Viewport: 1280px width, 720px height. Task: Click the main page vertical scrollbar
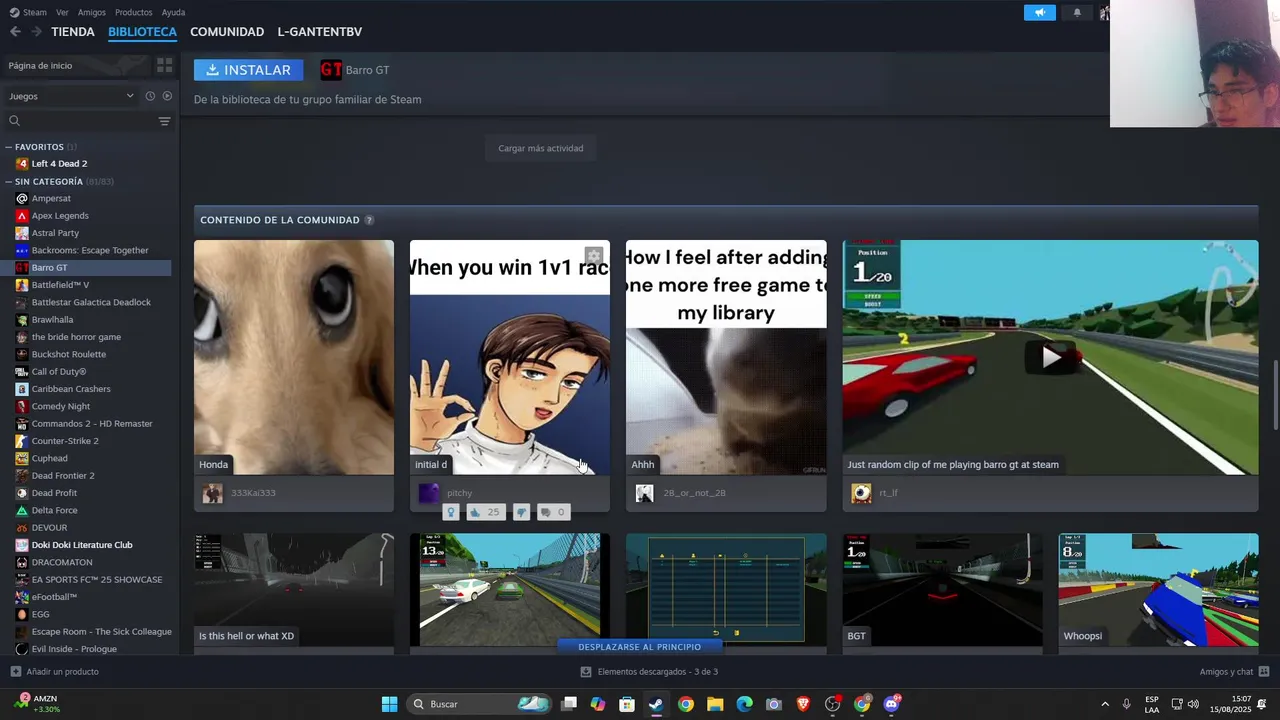1275,395
